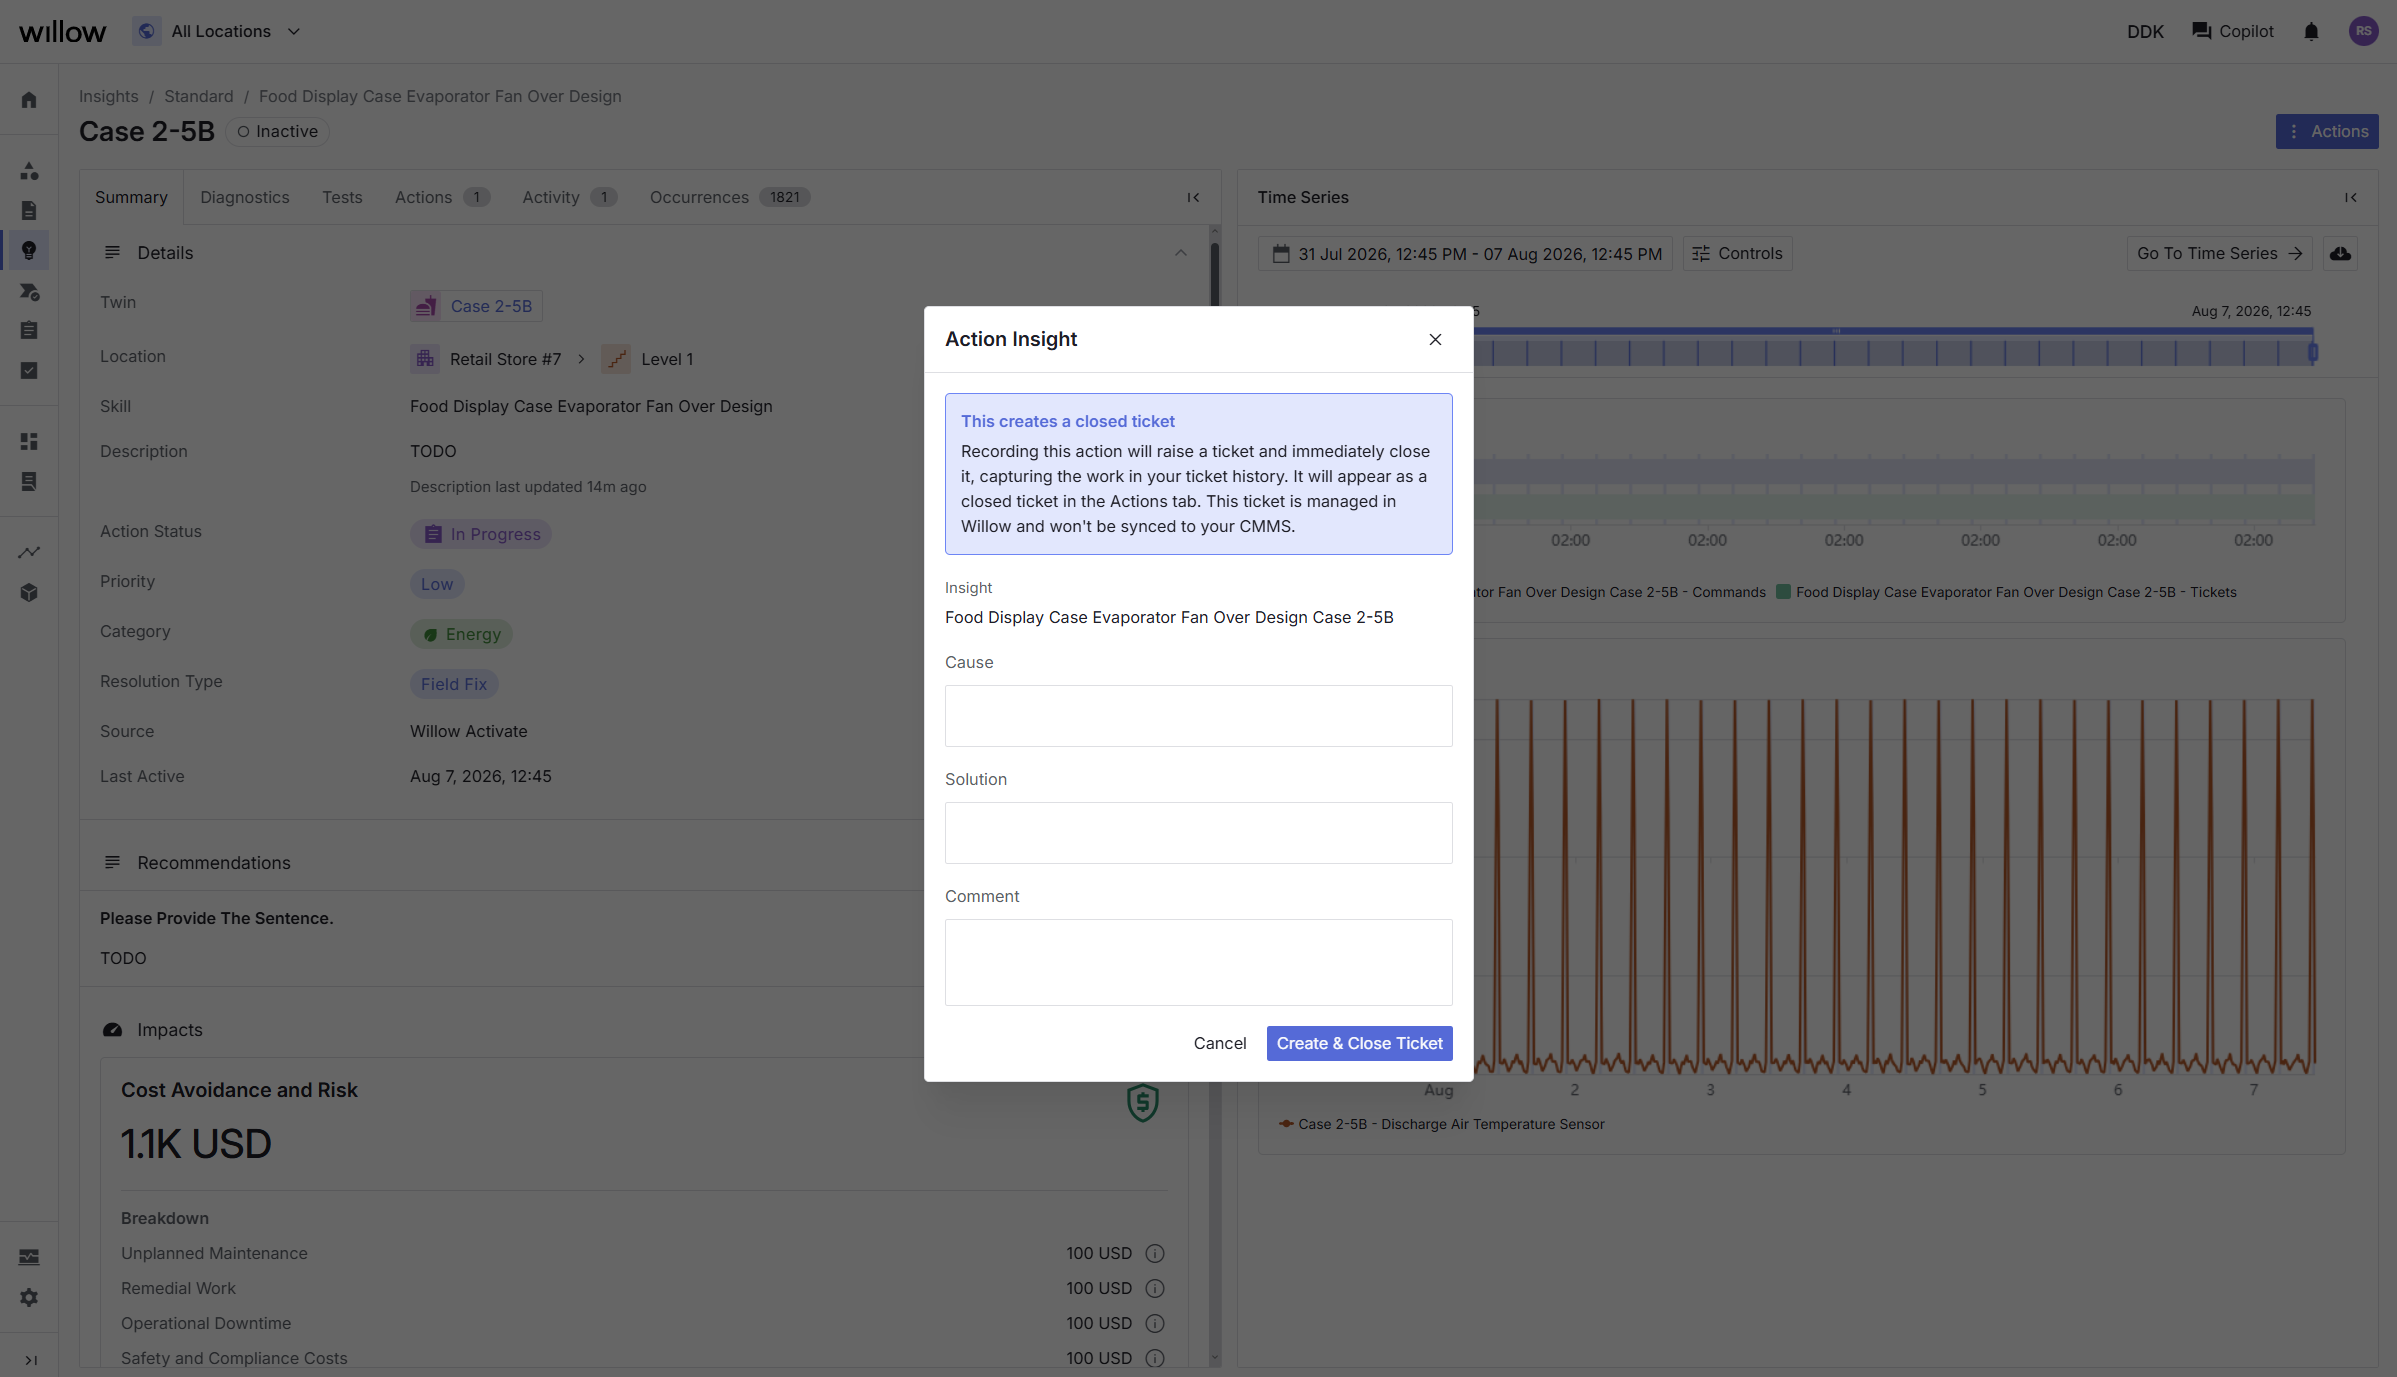2397x1377 pixels.
Task: Switch to the Occurrences tab
Action: pos(729,197)
